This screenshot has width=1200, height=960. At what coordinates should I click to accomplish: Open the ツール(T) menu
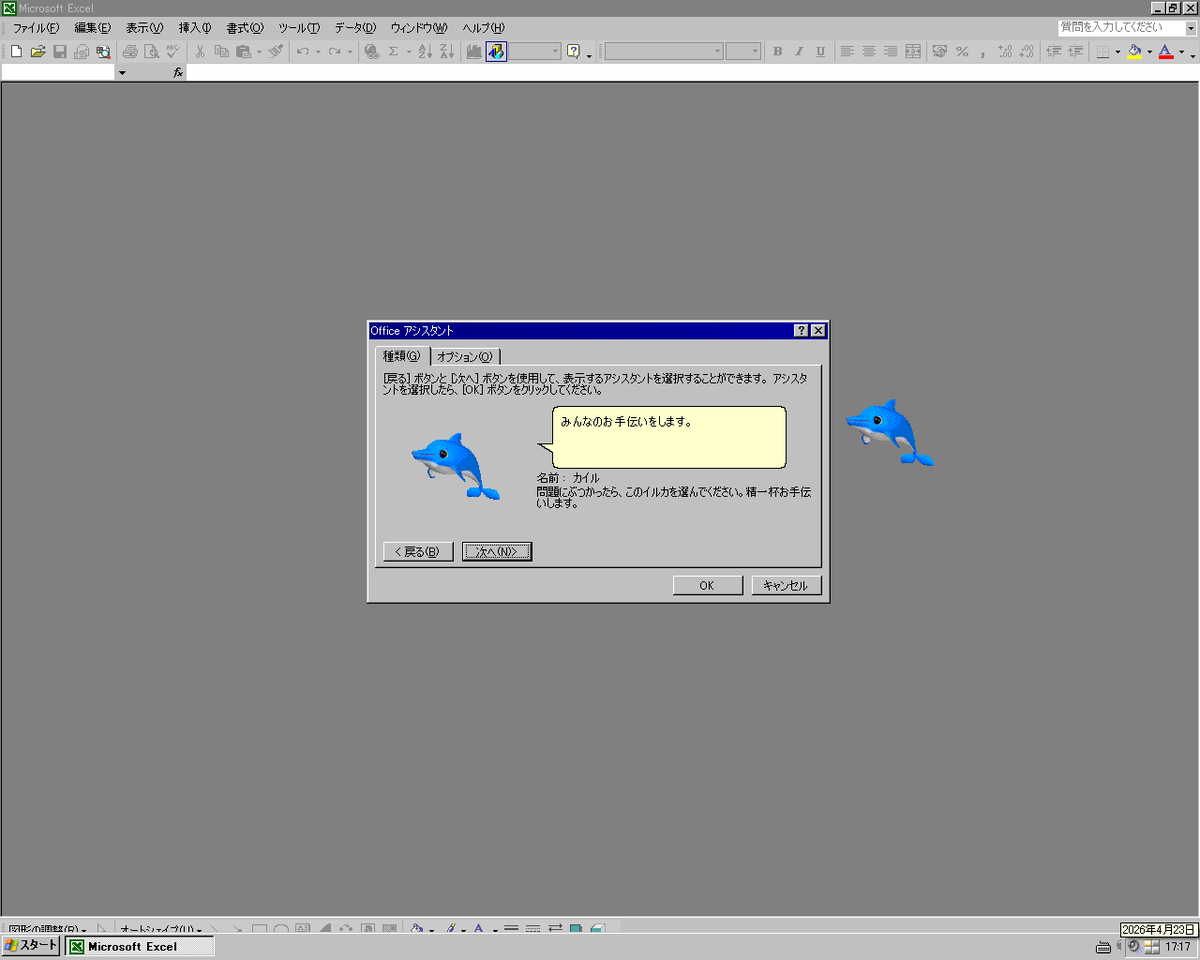pos(299,27)
